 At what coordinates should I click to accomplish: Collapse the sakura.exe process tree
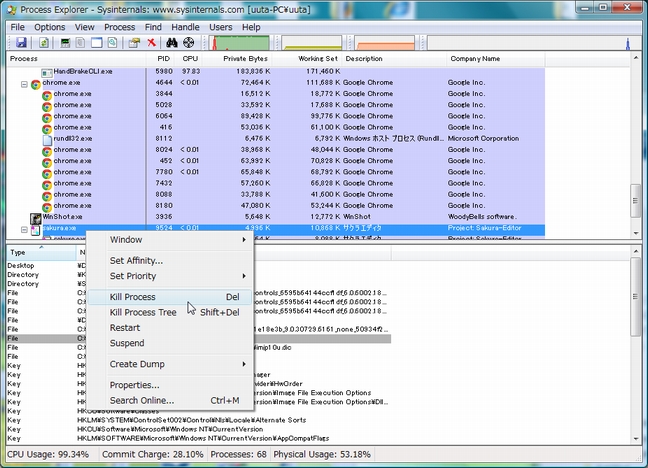24,229
